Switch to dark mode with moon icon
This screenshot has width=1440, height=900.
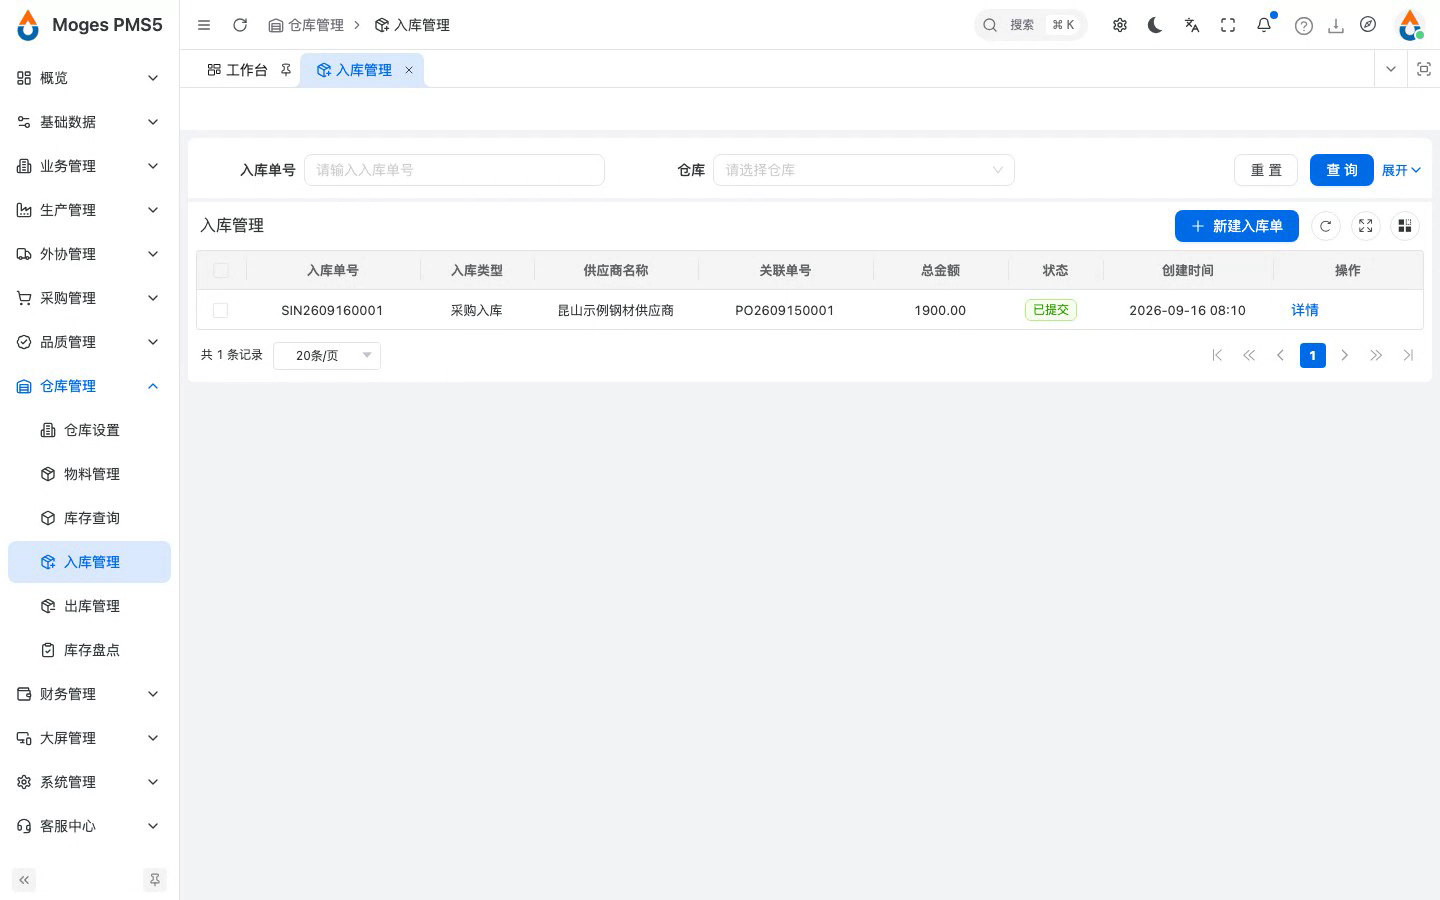(x=1156, y=25)
